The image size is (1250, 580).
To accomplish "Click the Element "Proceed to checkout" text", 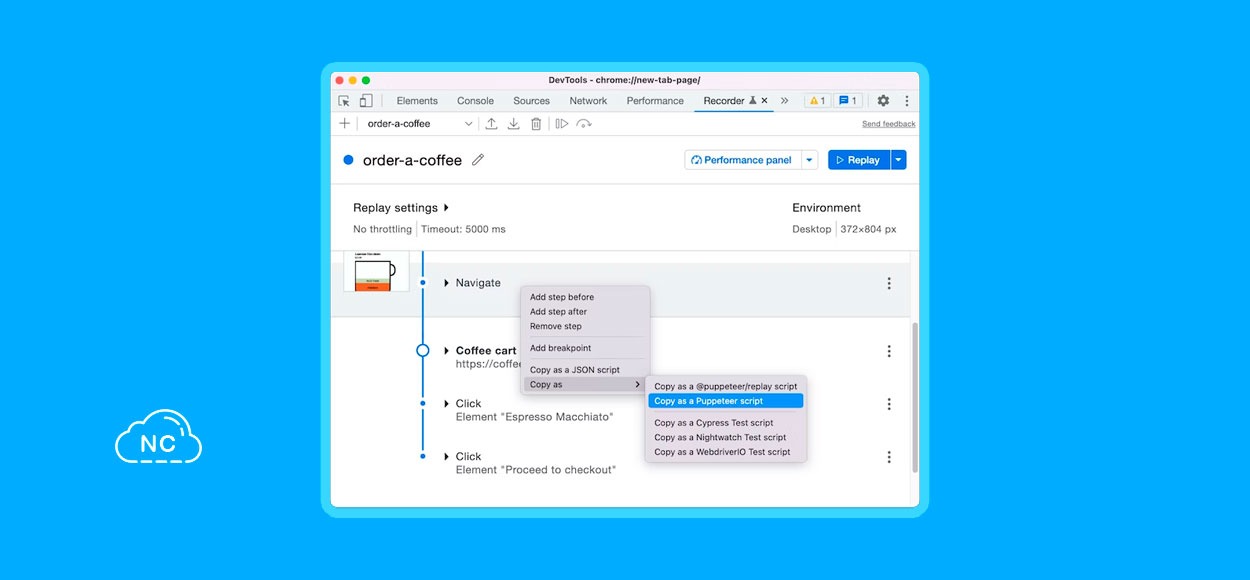I will pos(536,470).
